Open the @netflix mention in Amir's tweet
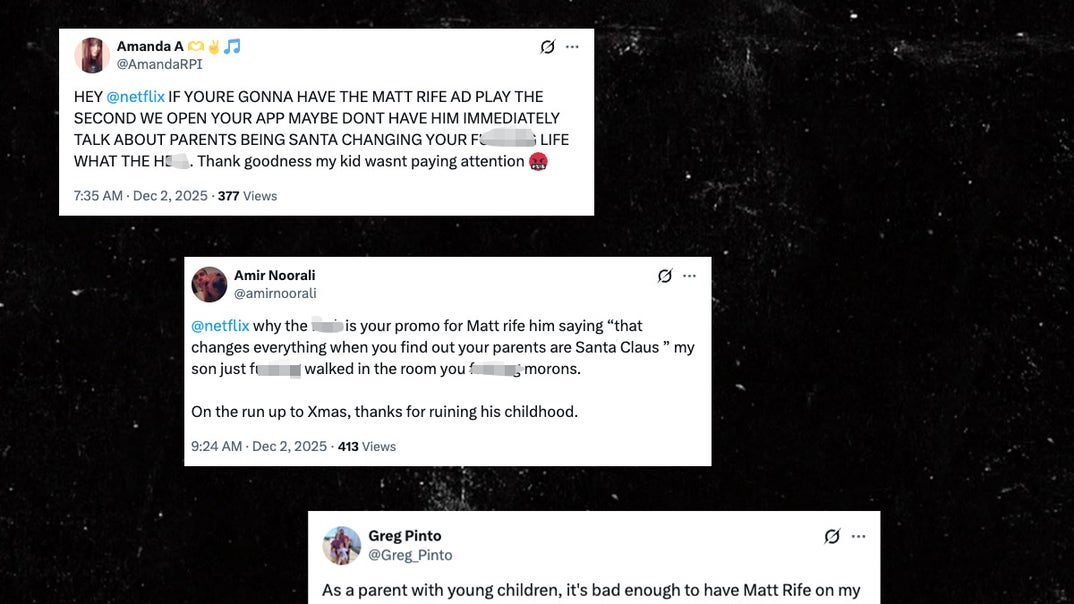The width and height of the screenshot is (1074, 604). click(x=220, y=326)
